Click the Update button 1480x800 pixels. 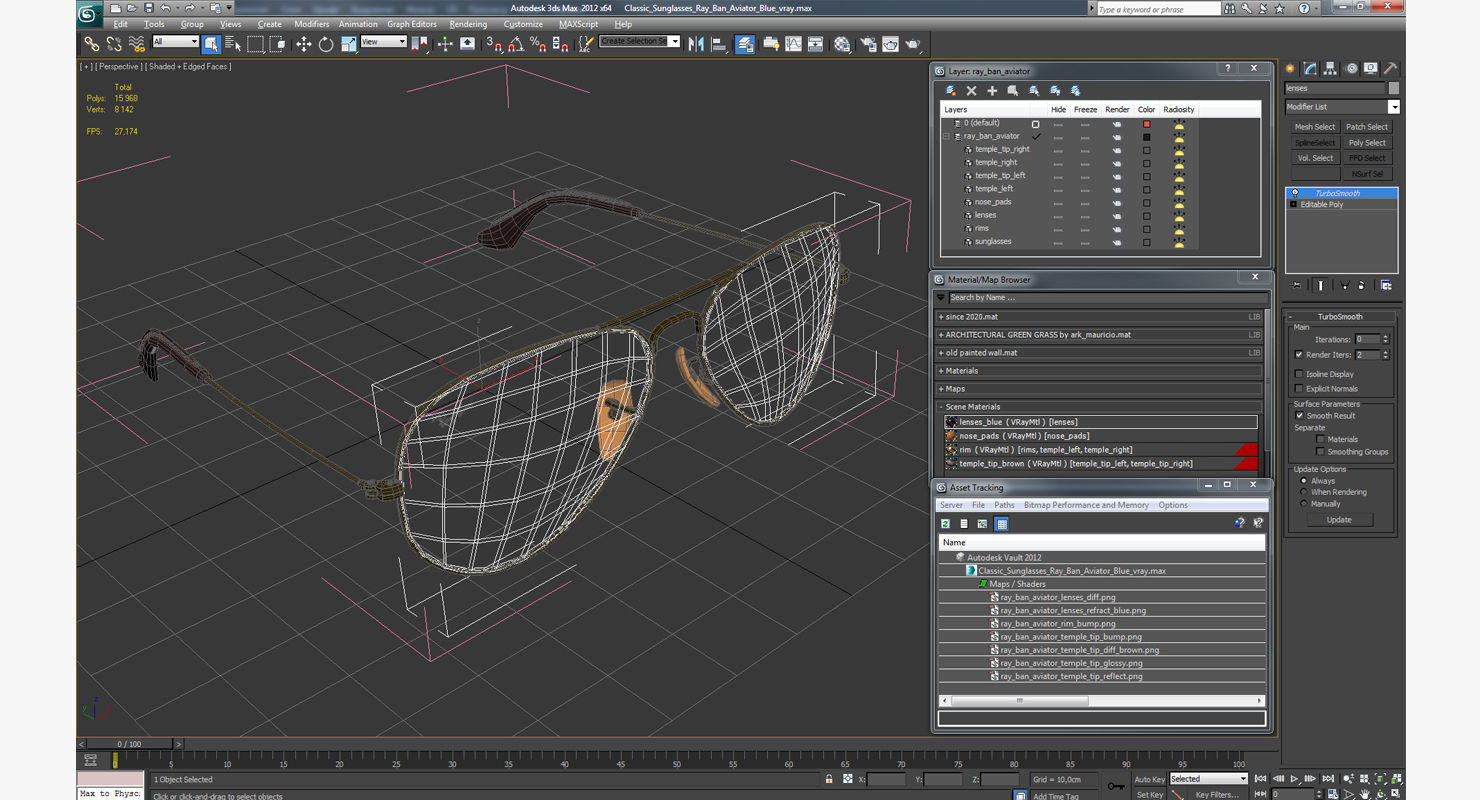1339,520
